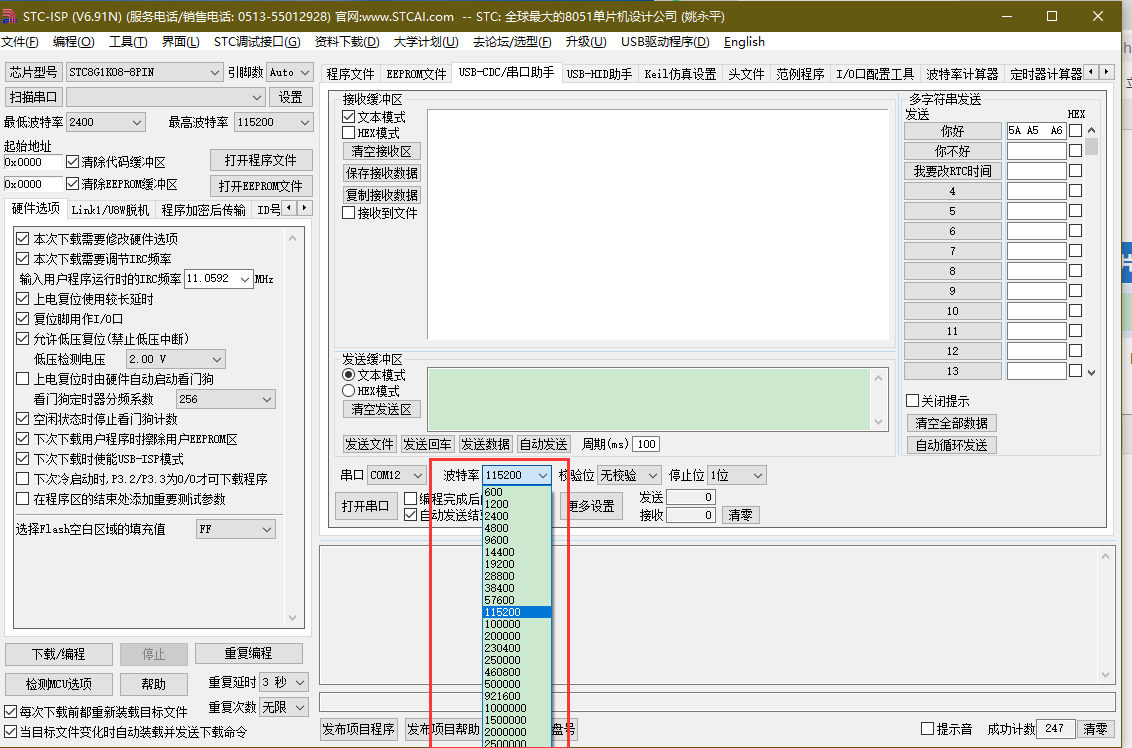Toggle 复位脚用作I/O口 checkbox
The height and width of the screenshot is (748, 1132).
[22, 318]
